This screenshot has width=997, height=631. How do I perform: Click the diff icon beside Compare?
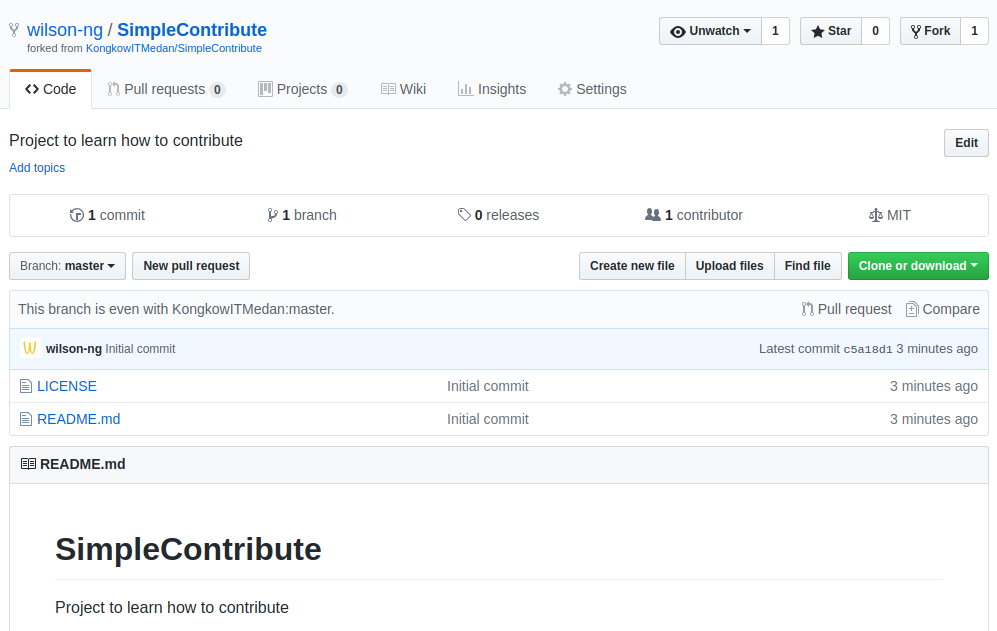[912, 309]
